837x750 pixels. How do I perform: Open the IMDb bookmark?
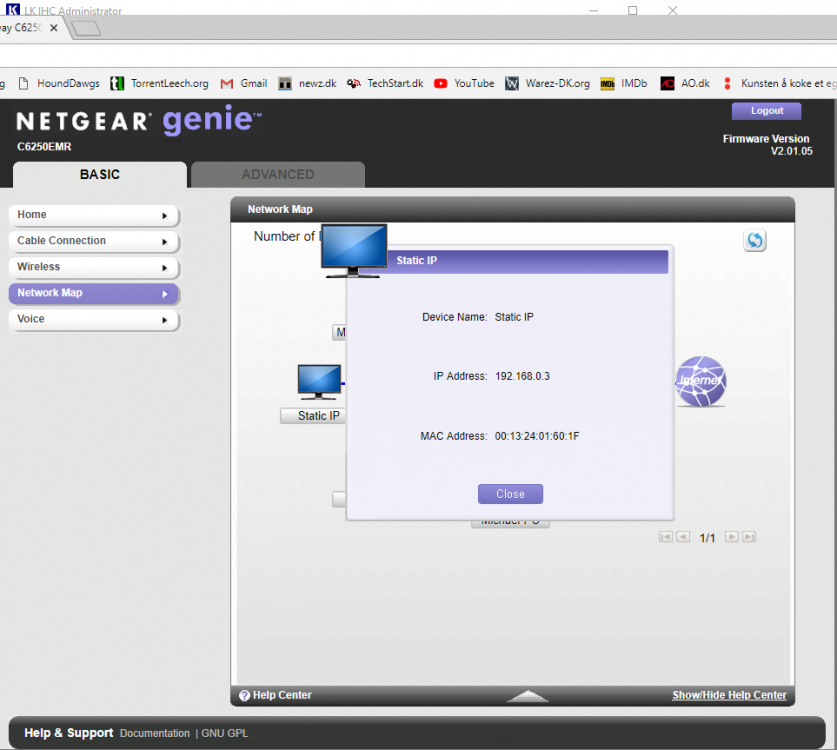(624, 84)
